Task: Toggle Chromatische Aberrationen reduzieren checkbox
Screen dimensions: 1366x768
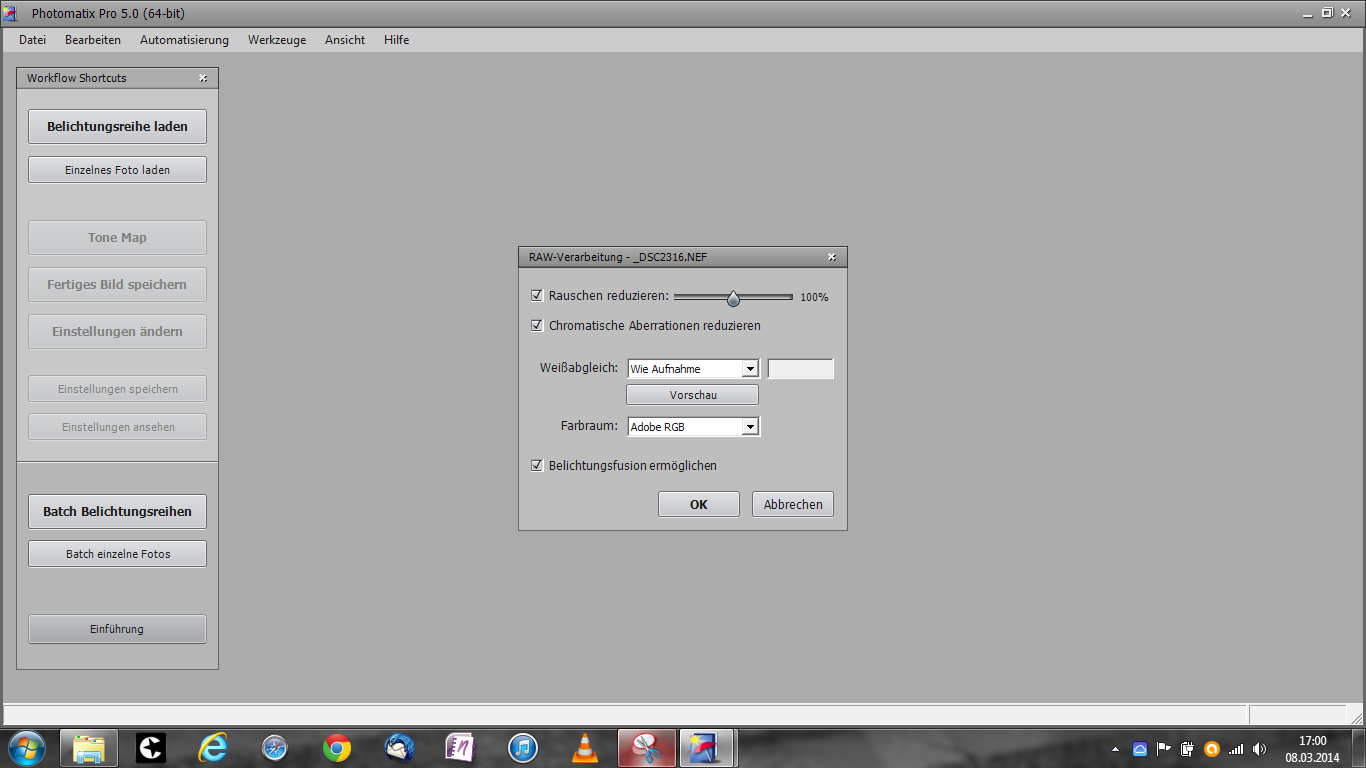Action: 537,325
